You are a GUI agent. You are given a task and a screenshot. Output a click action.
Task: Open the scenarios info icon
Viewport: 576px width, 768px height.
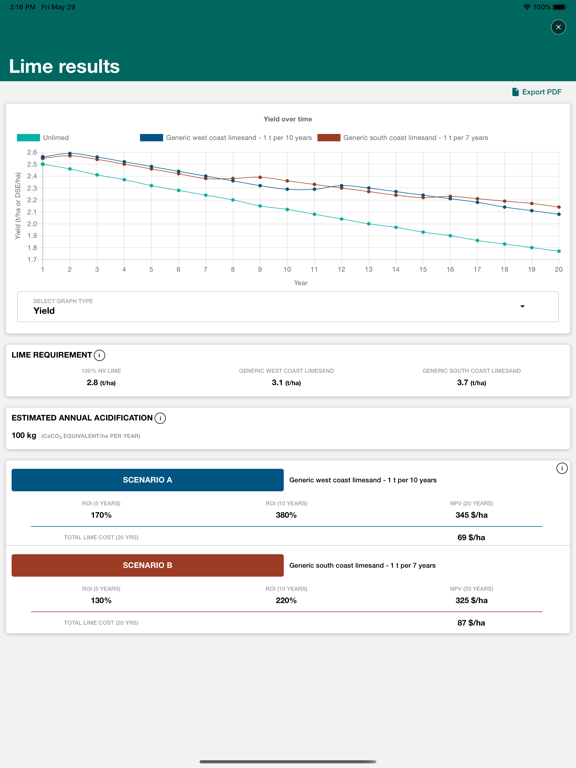(x=562, y=468)
